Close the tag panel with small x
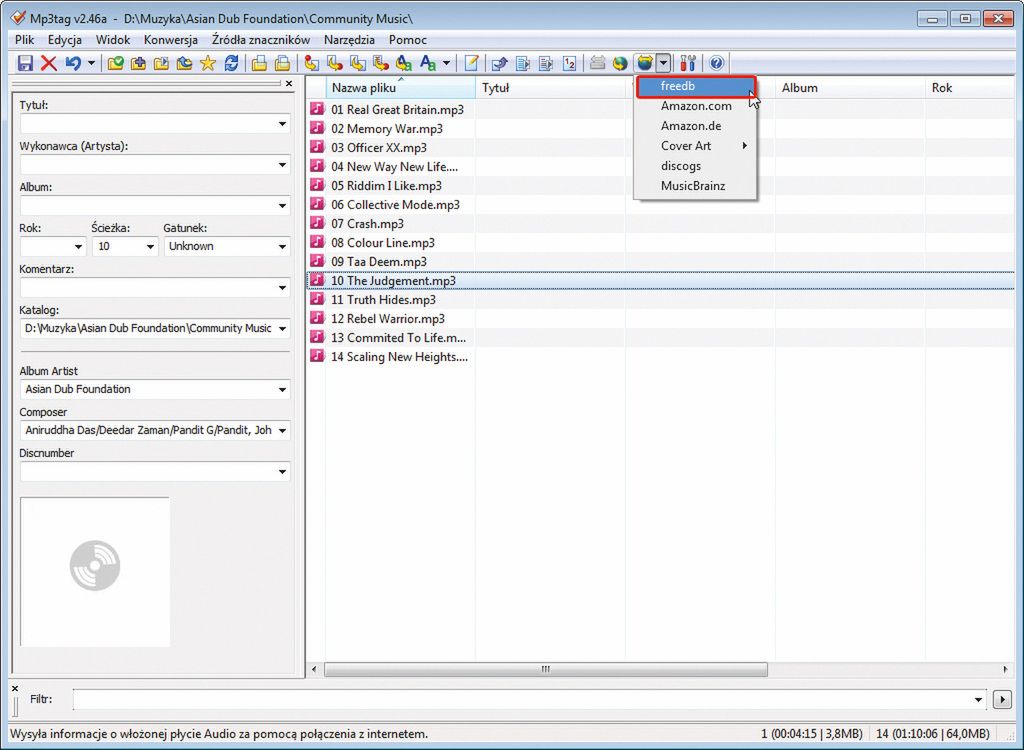Viewport: 1024px width, 750px height. click(289, 84)
